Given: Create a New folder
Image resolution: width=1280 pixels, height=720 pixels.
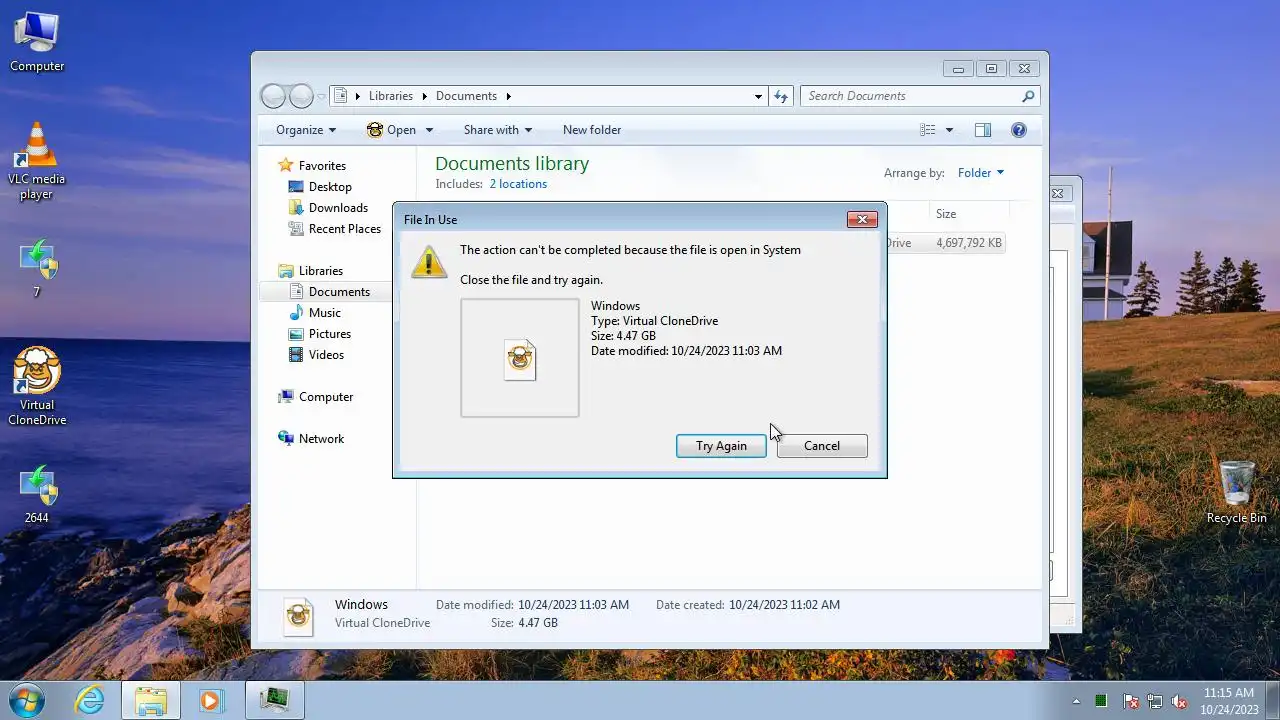Looking at the screenshot, I should pos(592,130).
